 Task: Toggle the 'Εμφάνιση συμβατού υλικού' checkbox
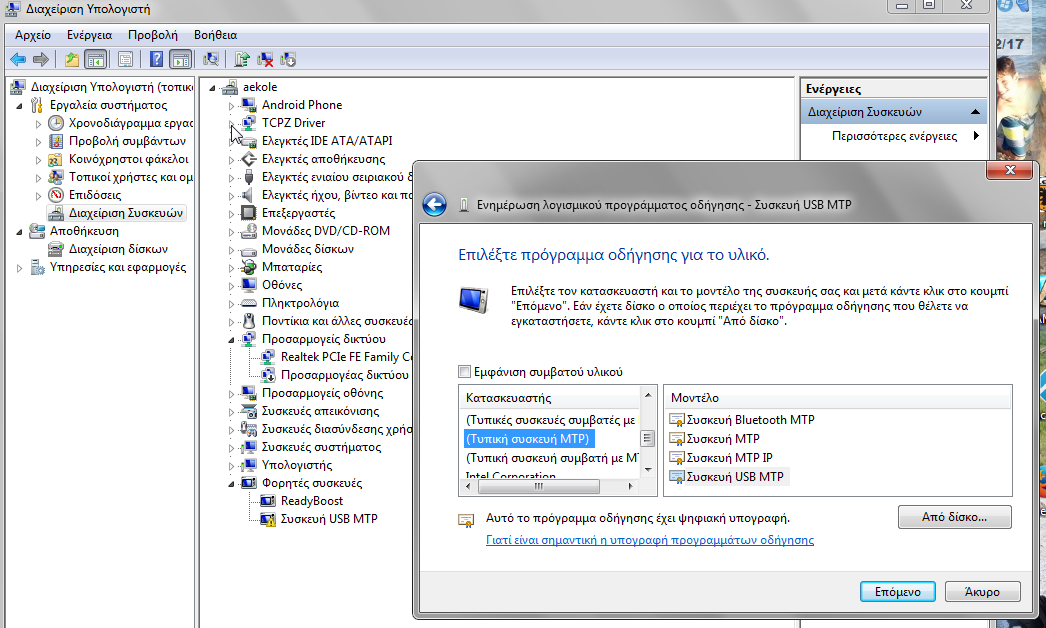[x=464, y=372]
